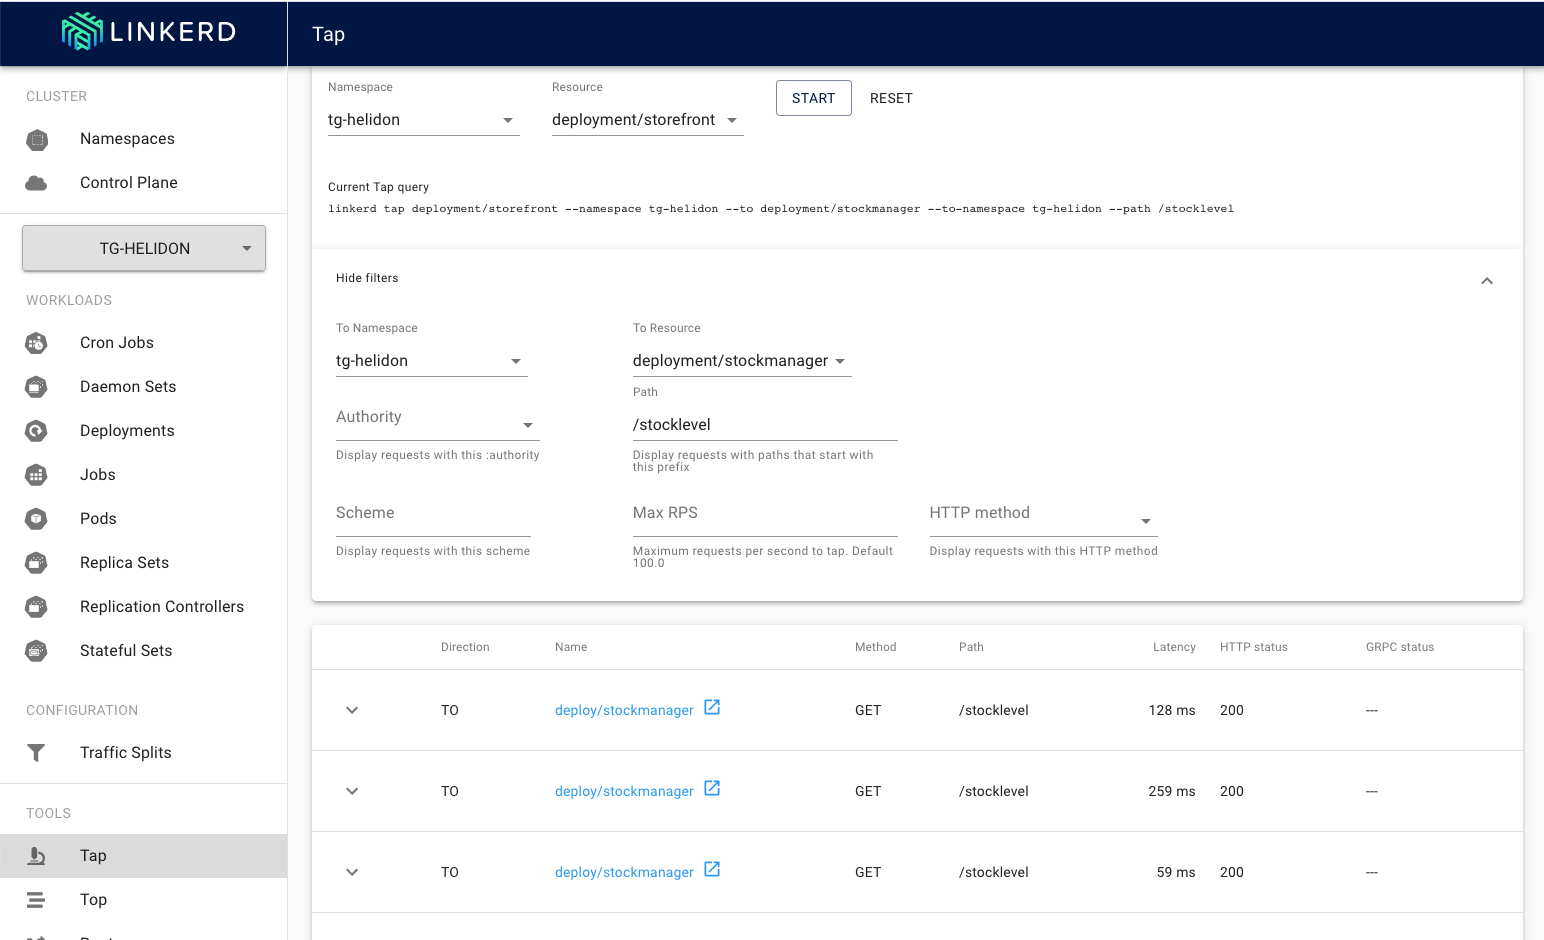Click the 128 ms latency value

[1172, 710]
